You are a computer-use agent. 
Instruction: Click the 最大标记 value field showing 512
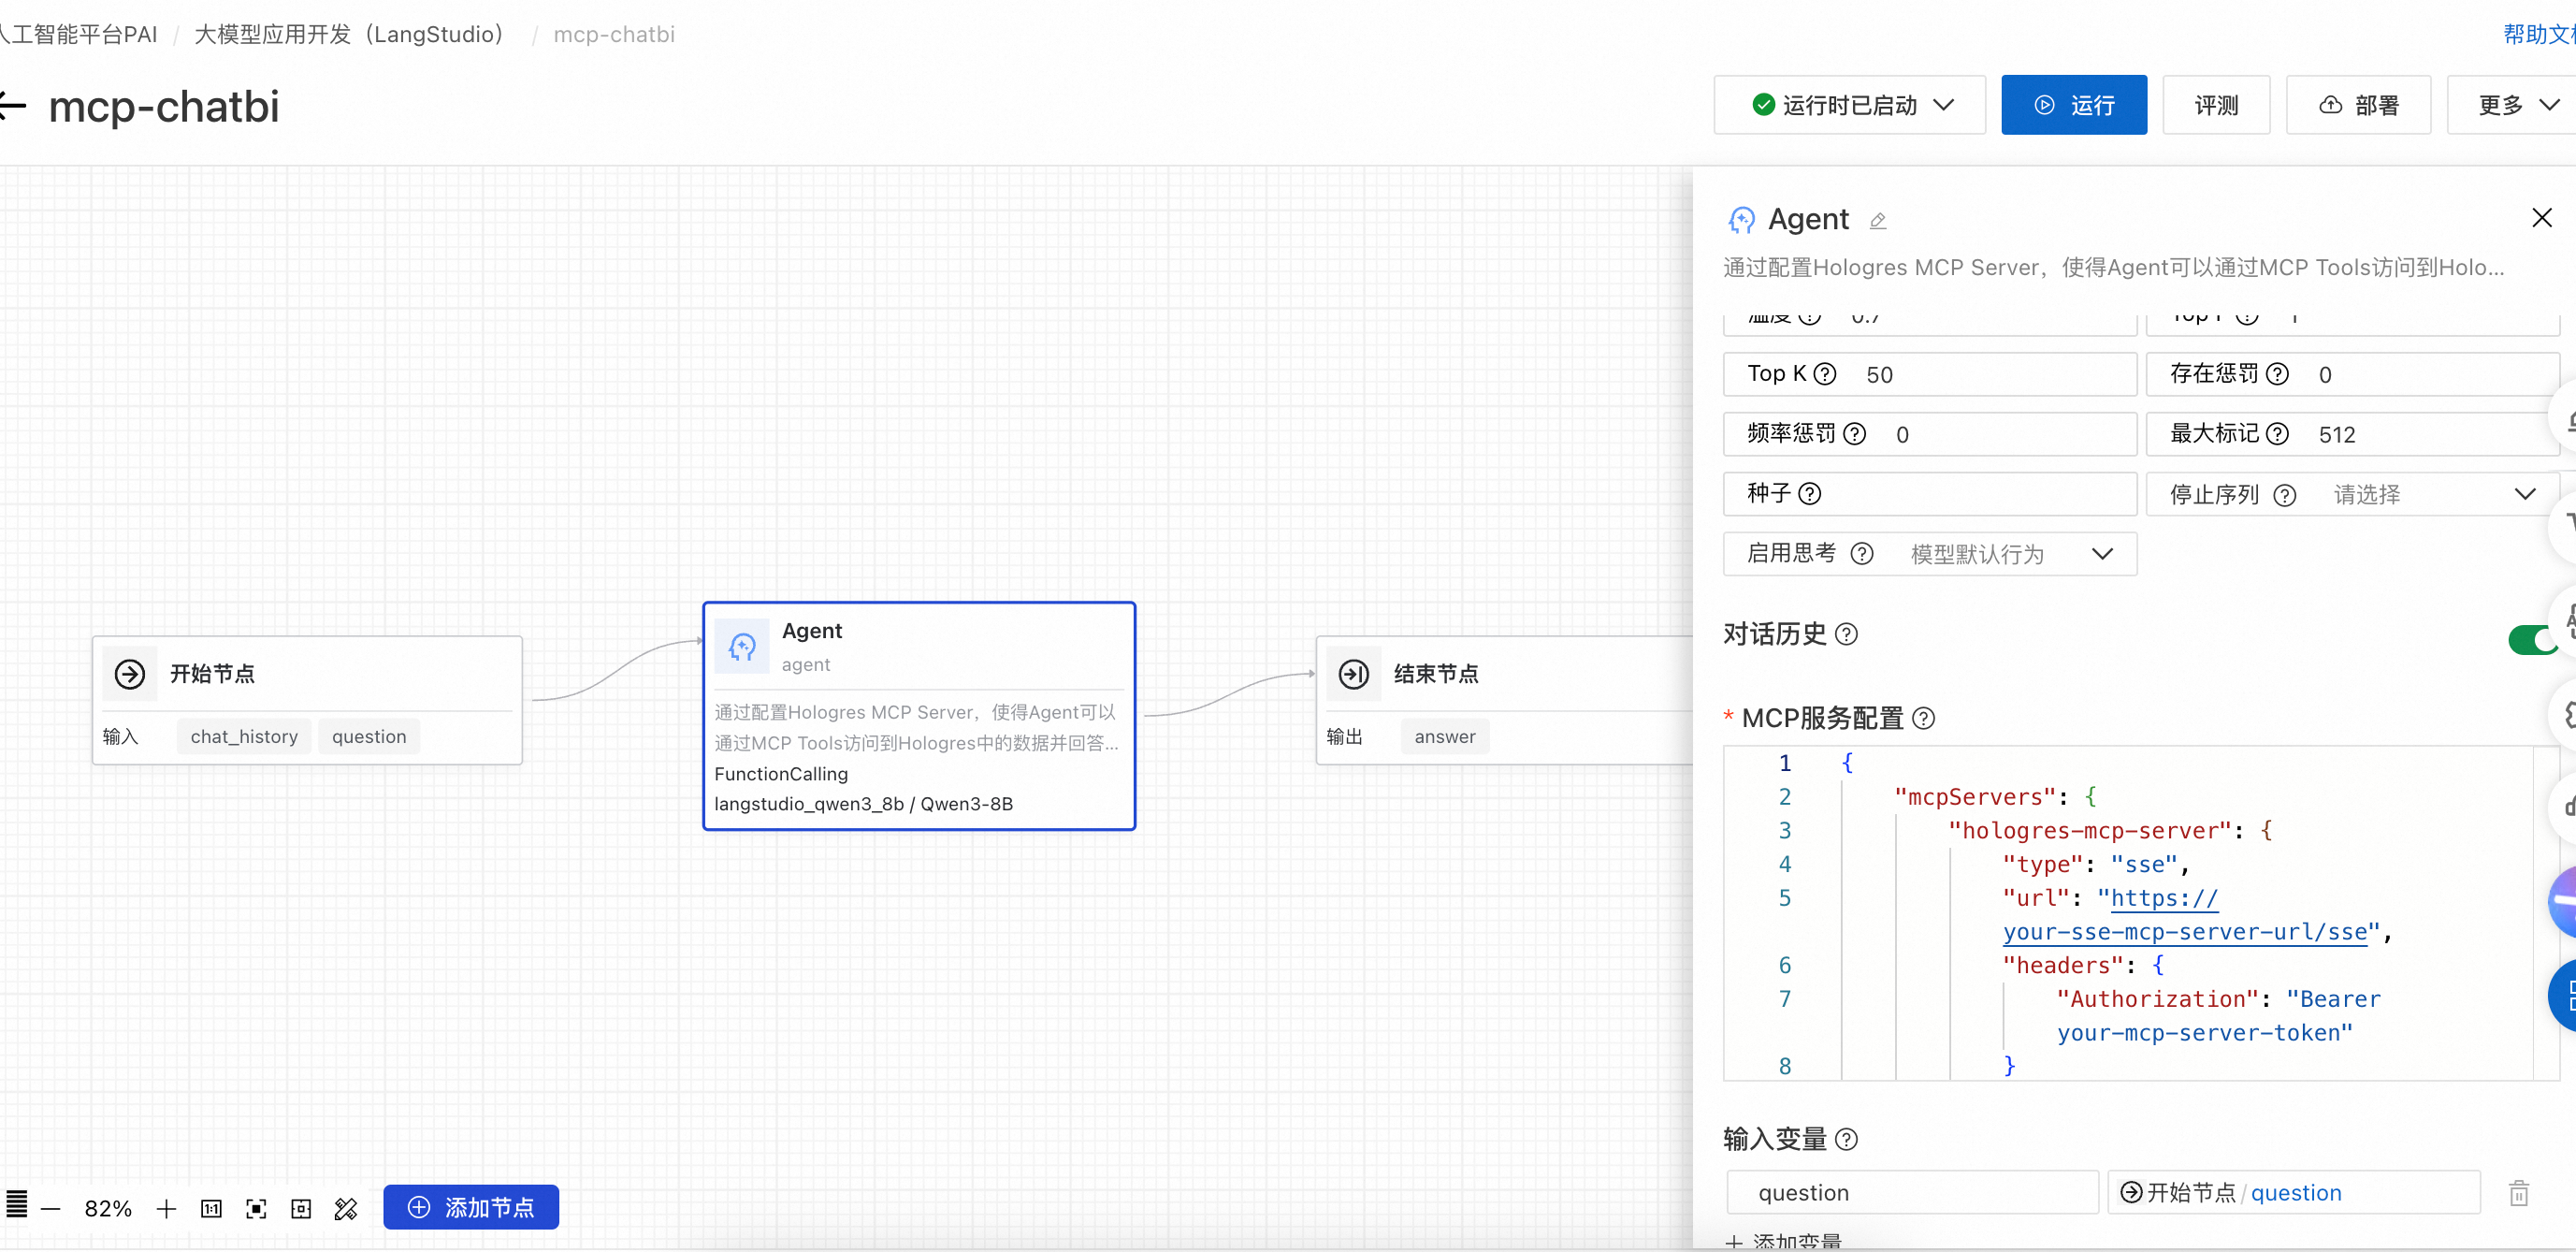coord(2352,434)
